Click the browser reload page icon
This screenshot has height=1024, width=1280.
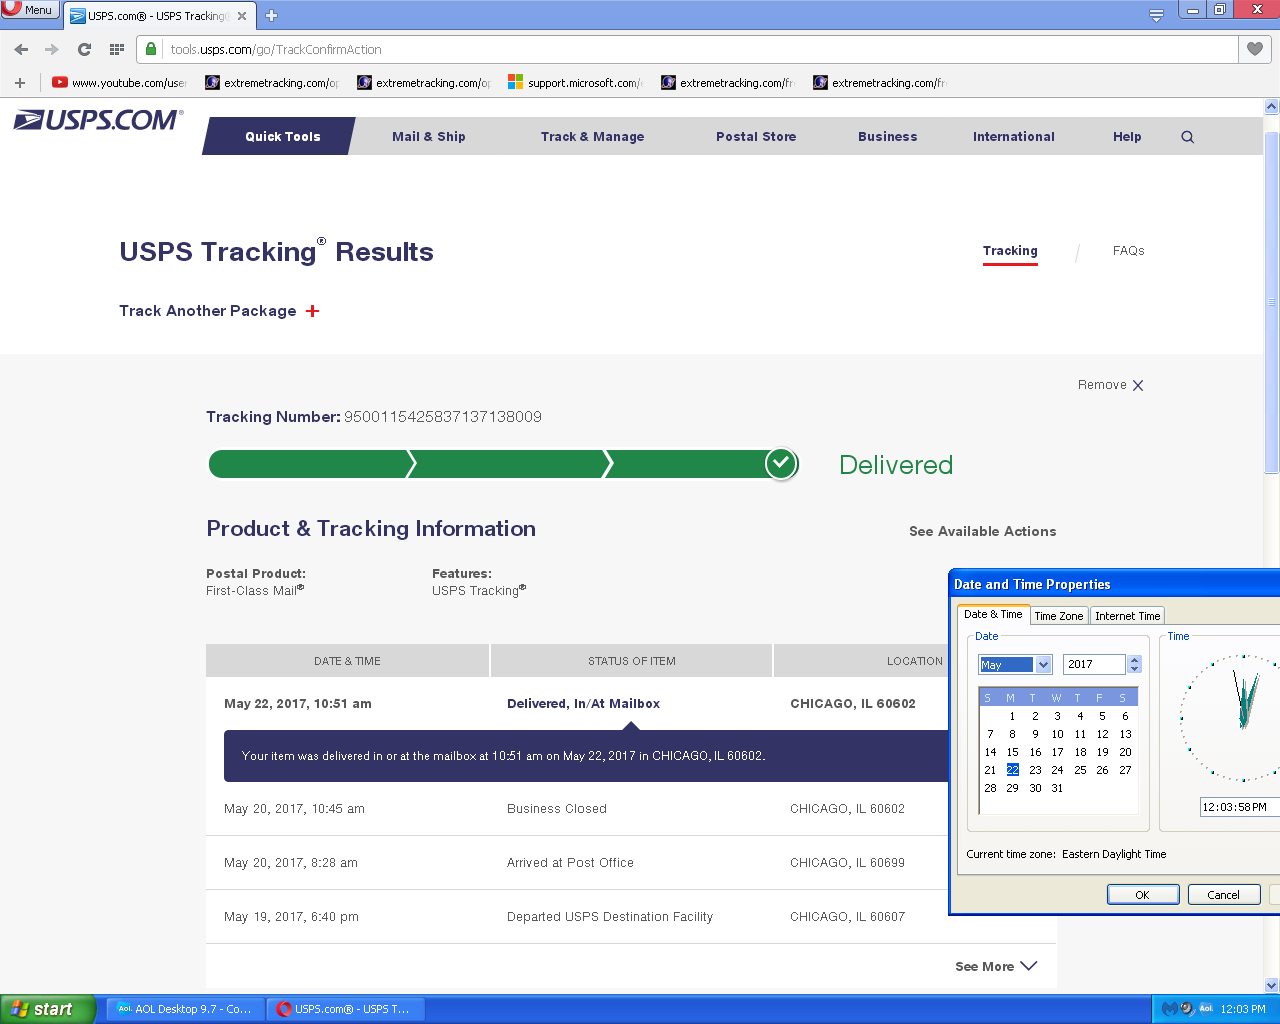pyautogui.click(x=84, y=49)
